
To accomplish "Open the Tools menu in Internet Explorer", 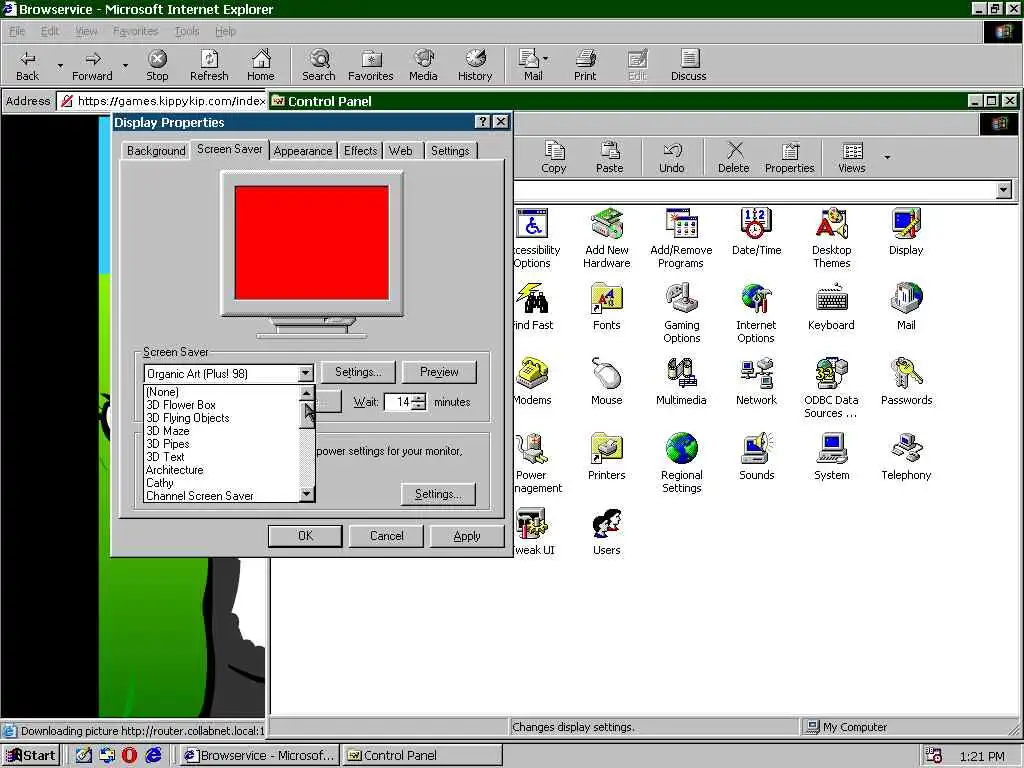I will (187, 31).
